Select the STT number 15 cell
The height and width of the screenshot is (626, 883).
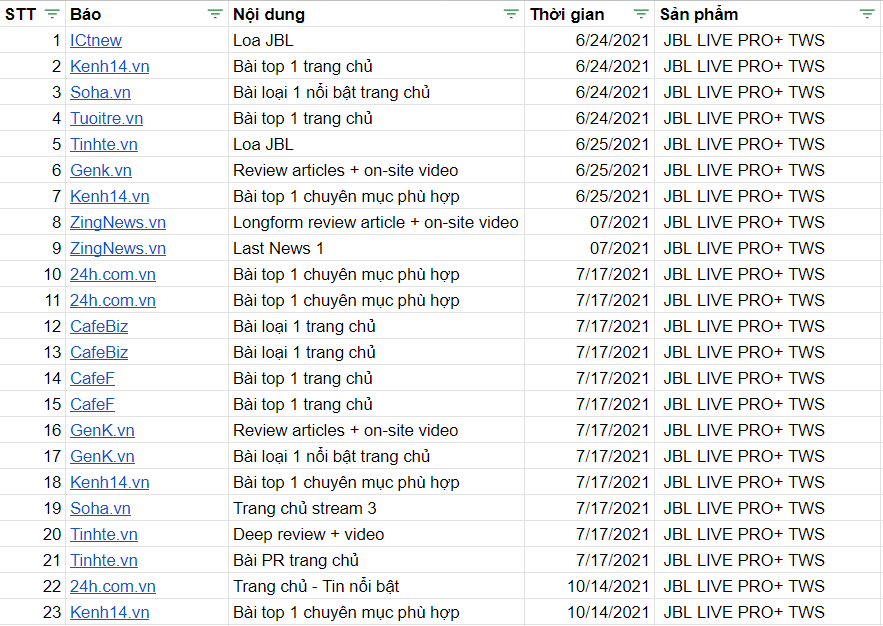(x=33, y=404)
